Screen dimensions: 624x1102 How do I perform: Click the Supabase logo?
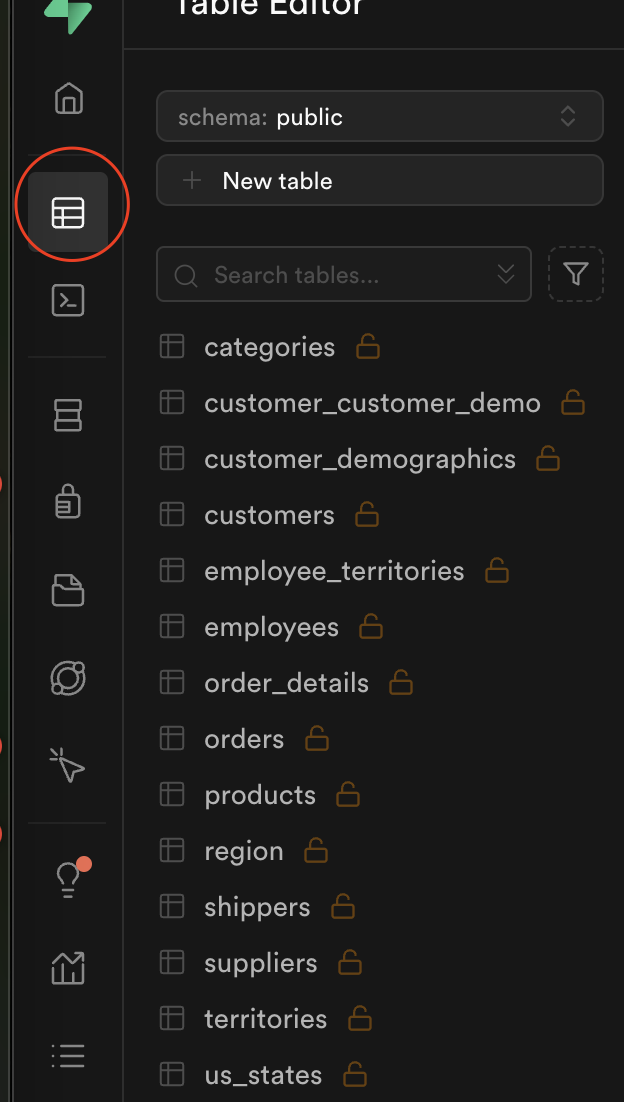pyautogui.click(x=68, y=14)
